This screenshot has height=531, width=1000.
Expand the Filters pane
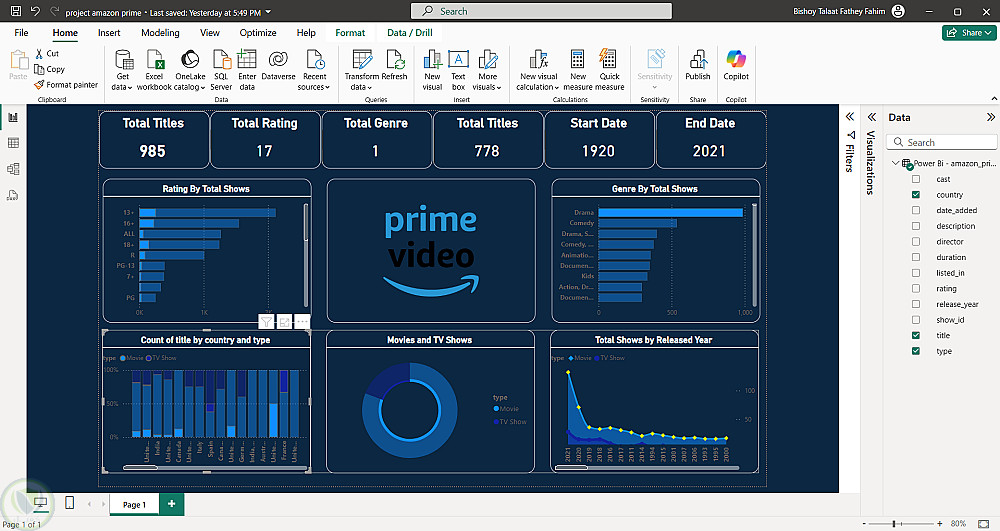tap(849, 117)
